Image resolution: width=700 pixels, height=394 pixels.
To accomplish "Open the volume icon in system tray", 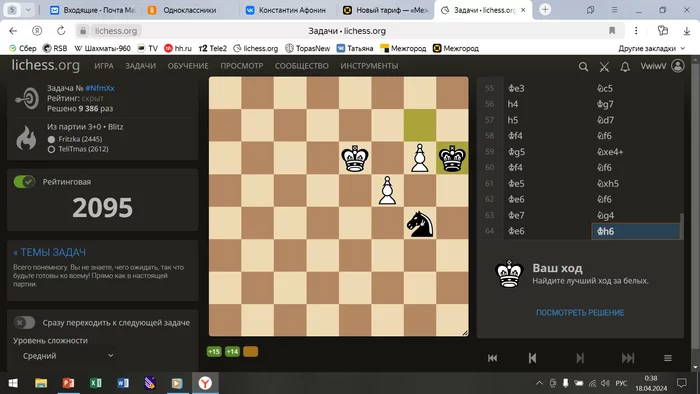I will click(x=605, y=383).
